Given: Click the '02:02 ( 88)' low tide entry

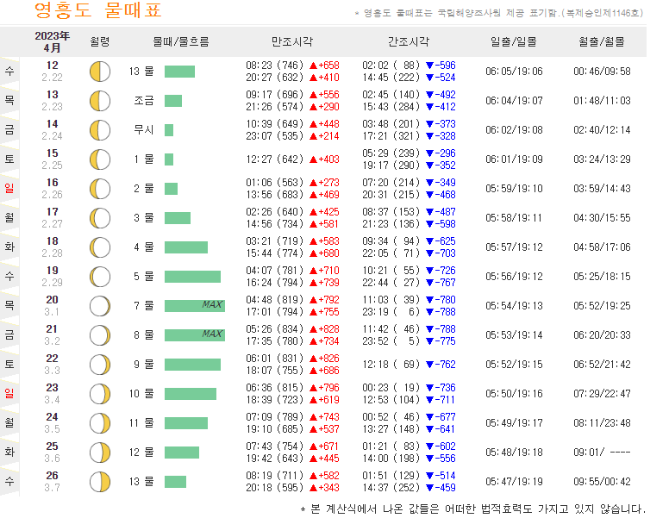Looking at the screenshot, I should pyautogui.click(x=391, y=65).
